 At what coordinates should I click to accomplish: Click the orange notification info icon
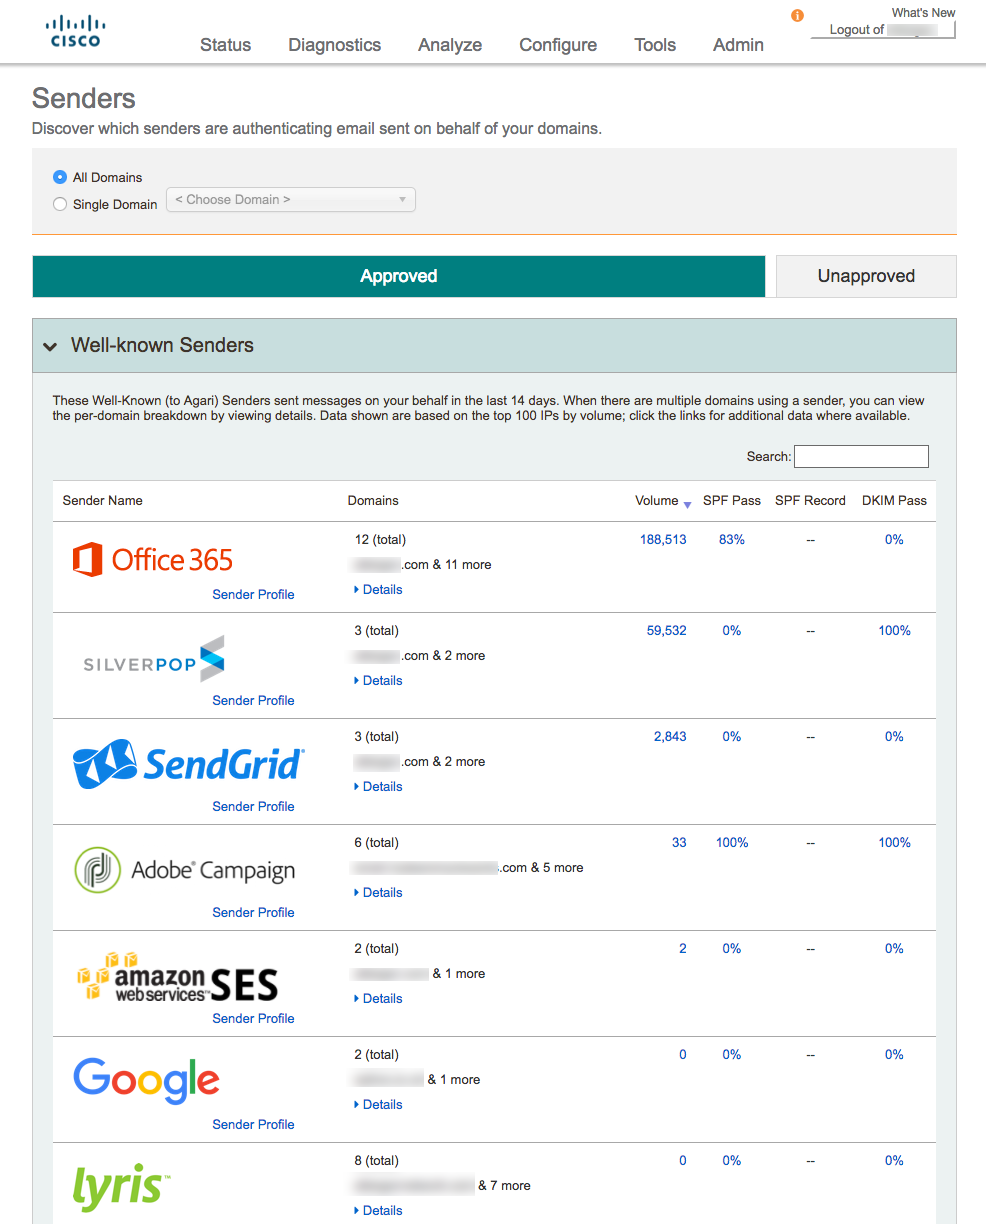[797, 16]
